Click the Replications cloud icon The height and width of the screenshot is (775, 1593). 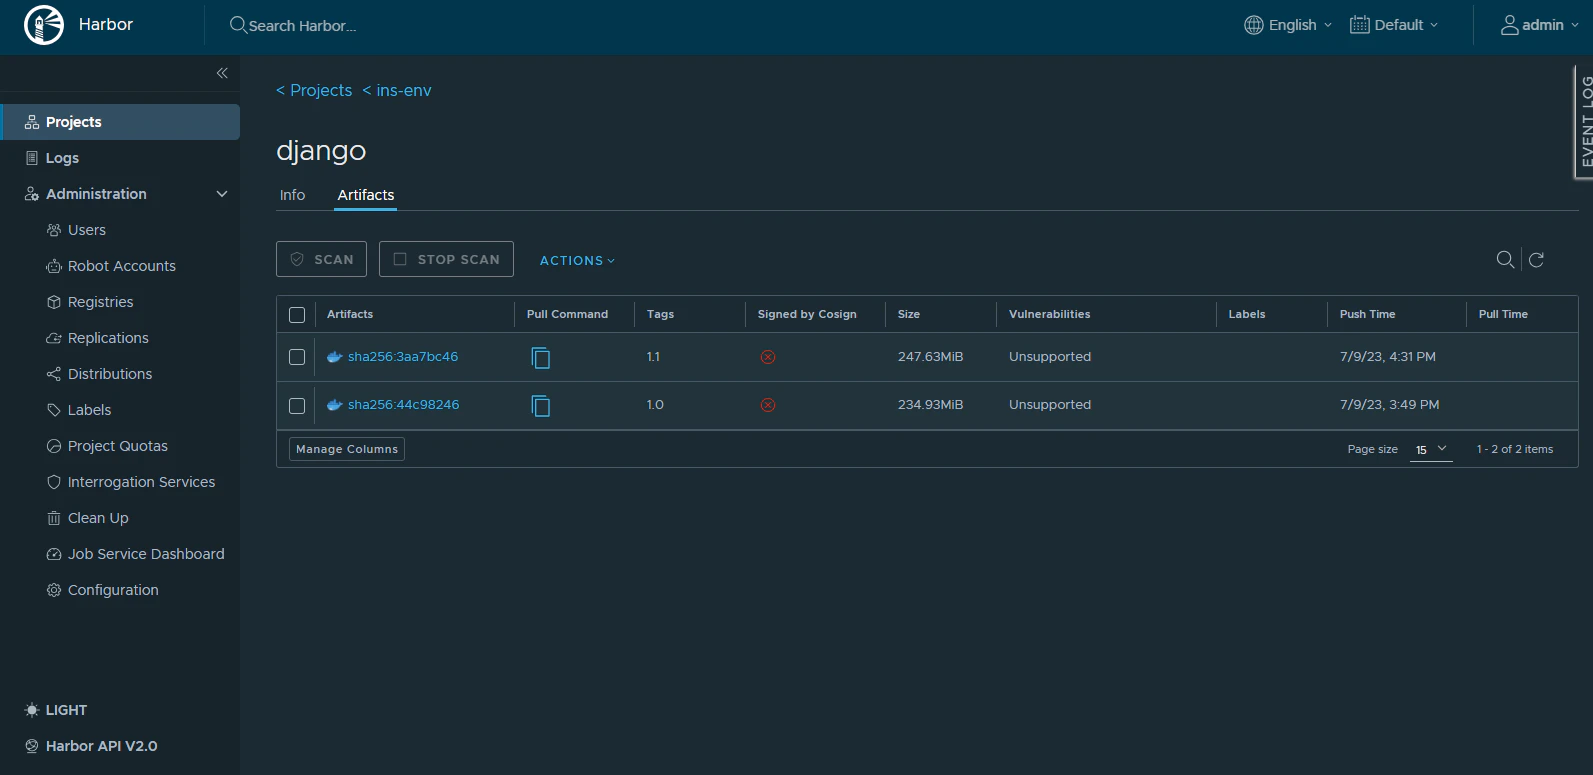(x=54, y=338)
